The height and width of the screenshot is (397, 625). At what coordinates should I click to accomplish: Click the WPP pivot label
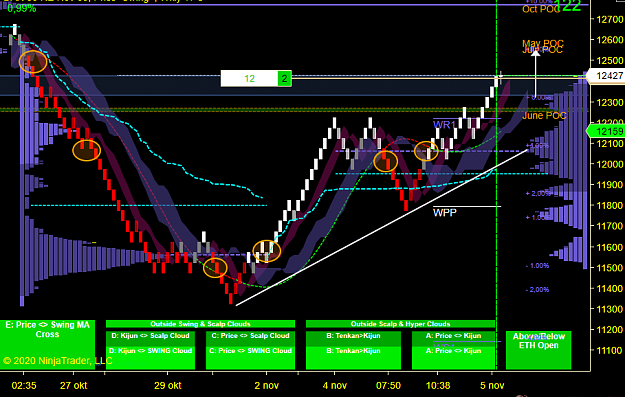(444, 212)
